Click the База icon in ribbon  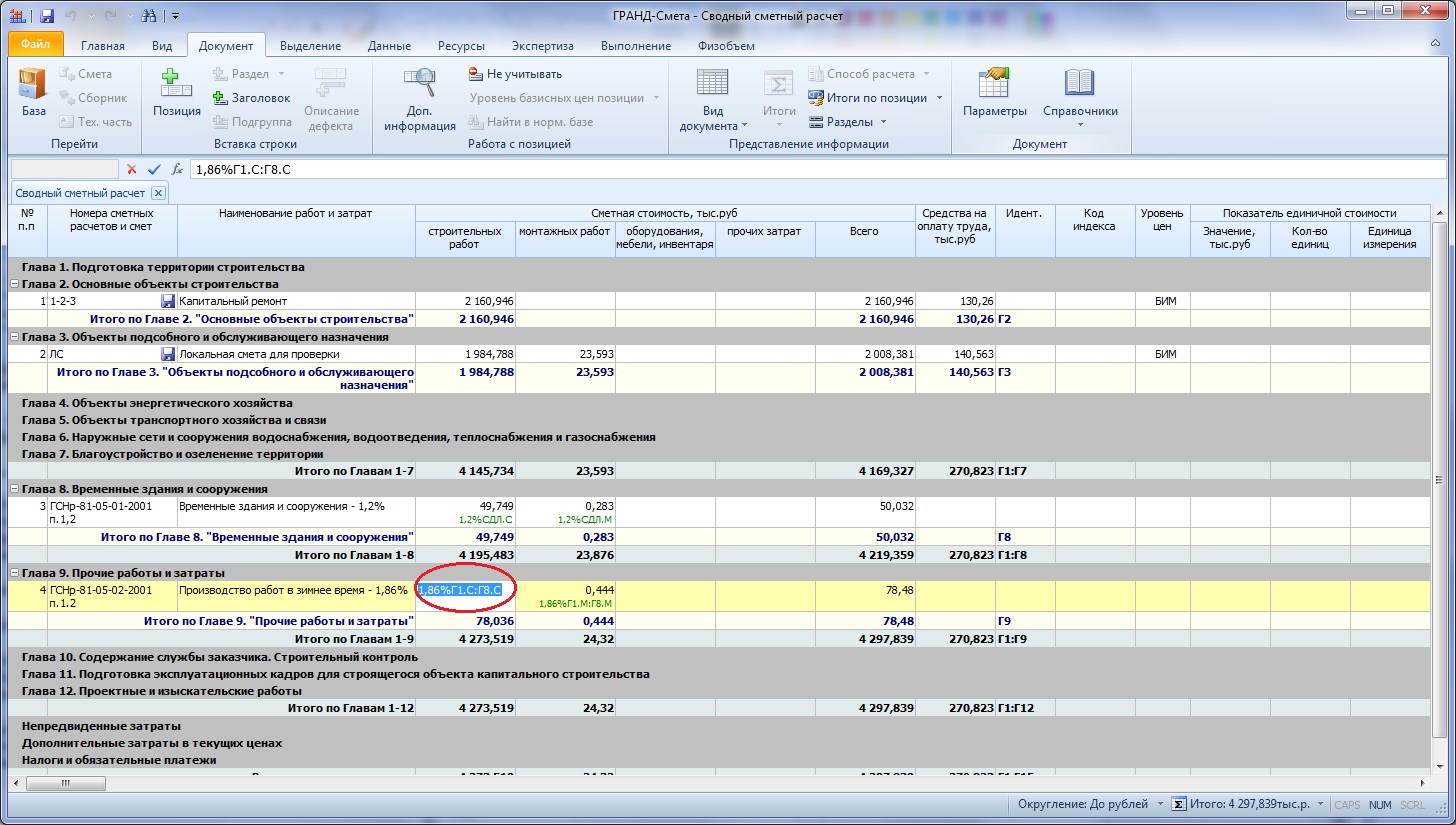[33, 93]
